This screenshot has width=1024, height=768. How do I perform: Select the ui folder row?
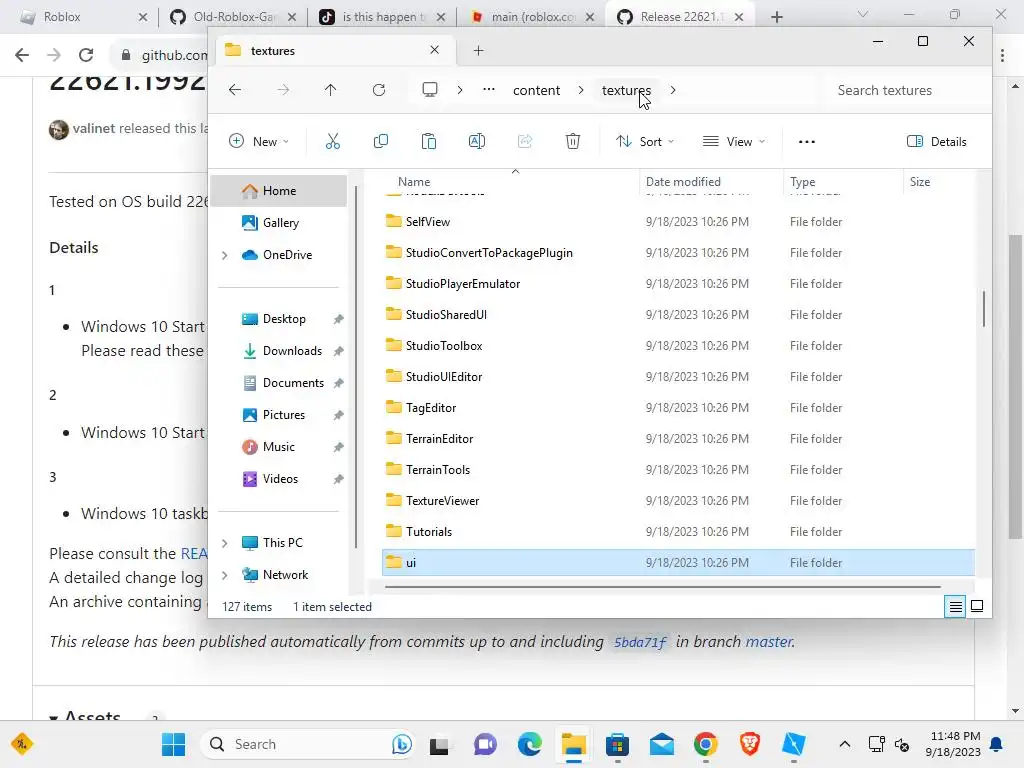tap(678, 563)
